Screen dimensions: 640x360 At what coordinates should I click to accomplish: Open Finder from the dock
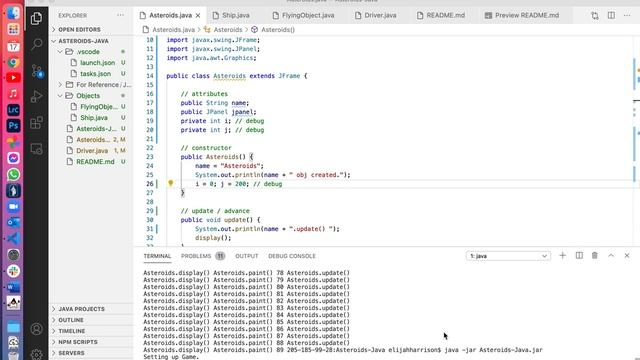(13, 13)
